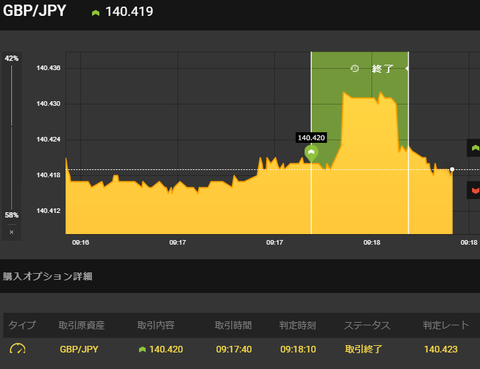Click the judgment time 09:18:10
This screenshot has height=369, width=480.
tap(298, 349)
